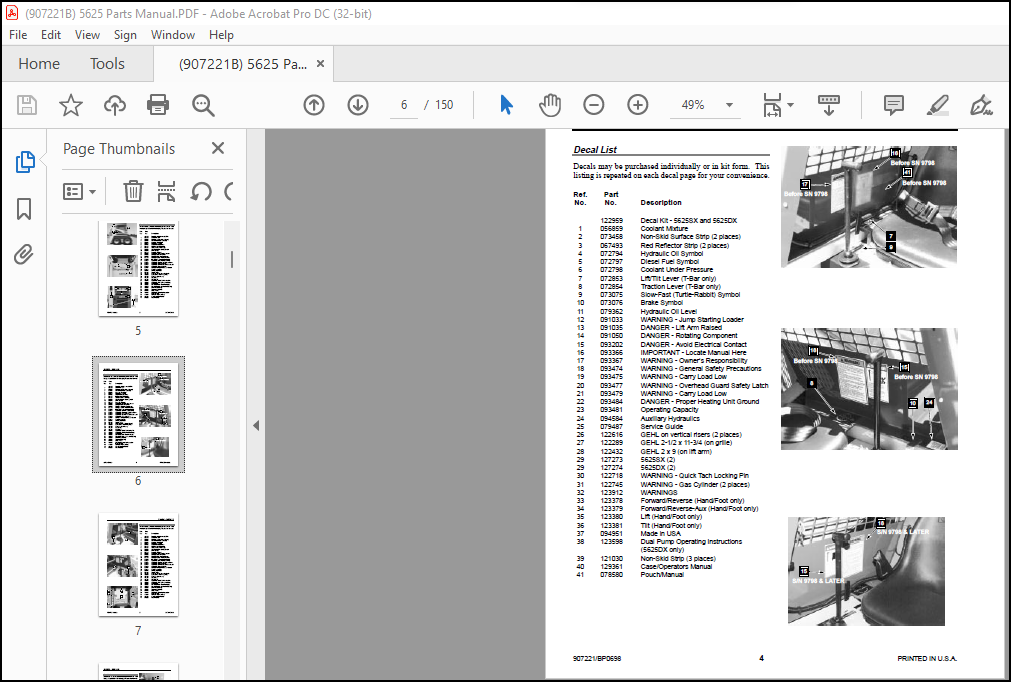Click the WARNING - Jump Starting Loader row
Screen dimensions: 1011x682
tap(660, 320)
